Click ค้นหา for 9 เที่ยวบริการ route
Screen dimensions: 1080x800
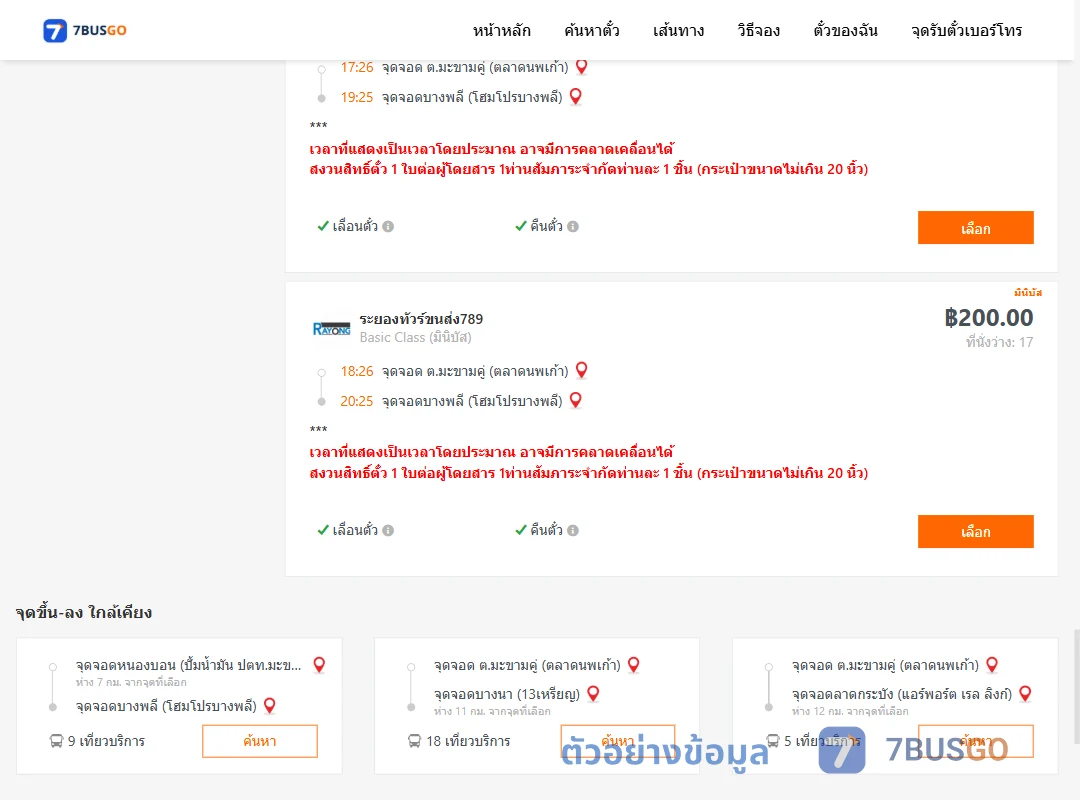[x=260, y=741]
